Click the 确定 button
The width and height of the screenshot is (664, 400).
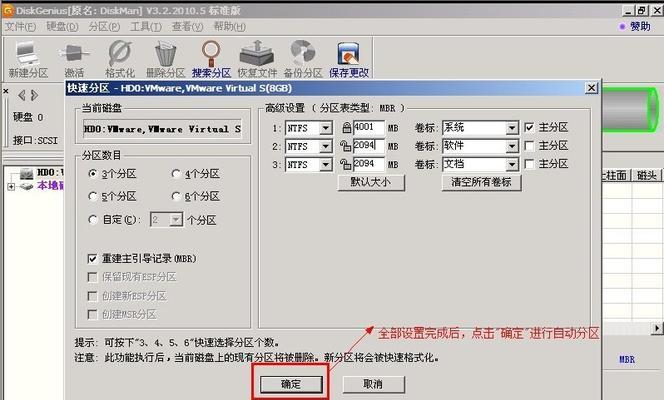point(291,384)
